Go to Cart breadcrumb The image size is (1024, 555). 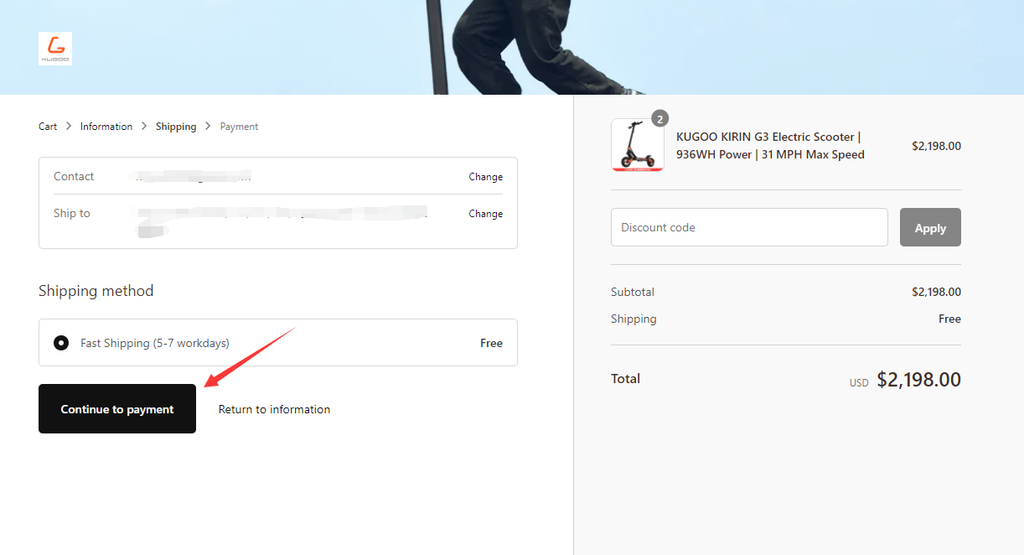click(x=48, y=127)
